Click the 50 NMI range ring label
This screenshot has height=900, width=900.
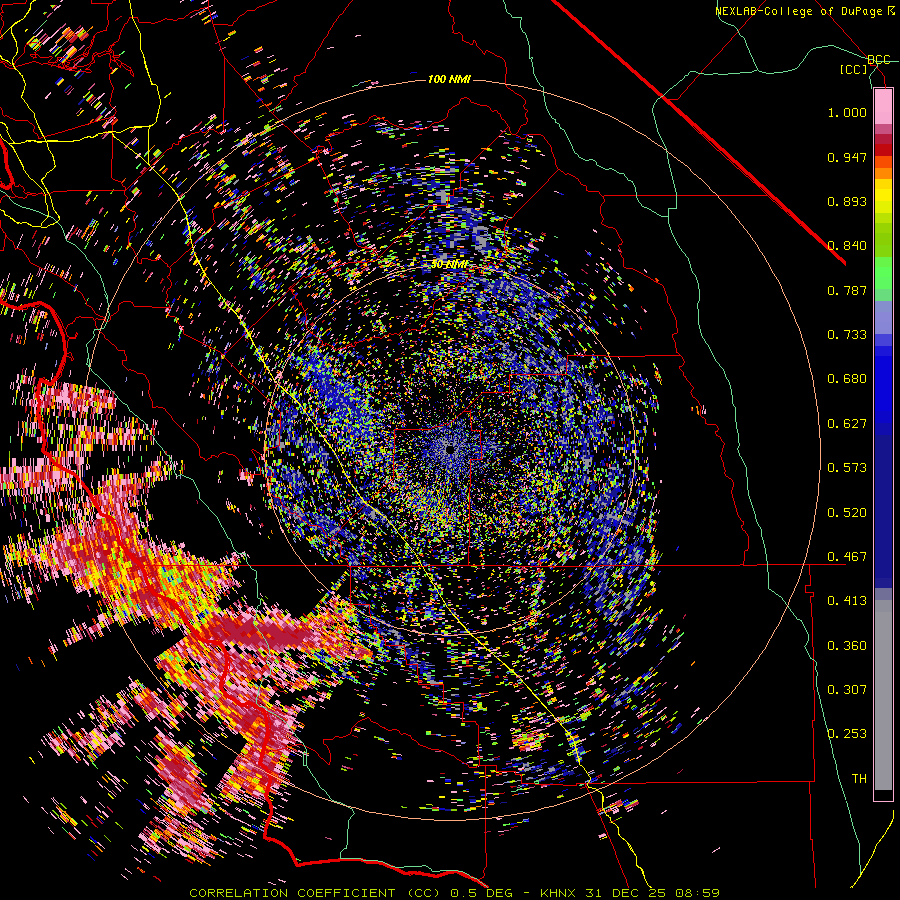tap(449, 265)
